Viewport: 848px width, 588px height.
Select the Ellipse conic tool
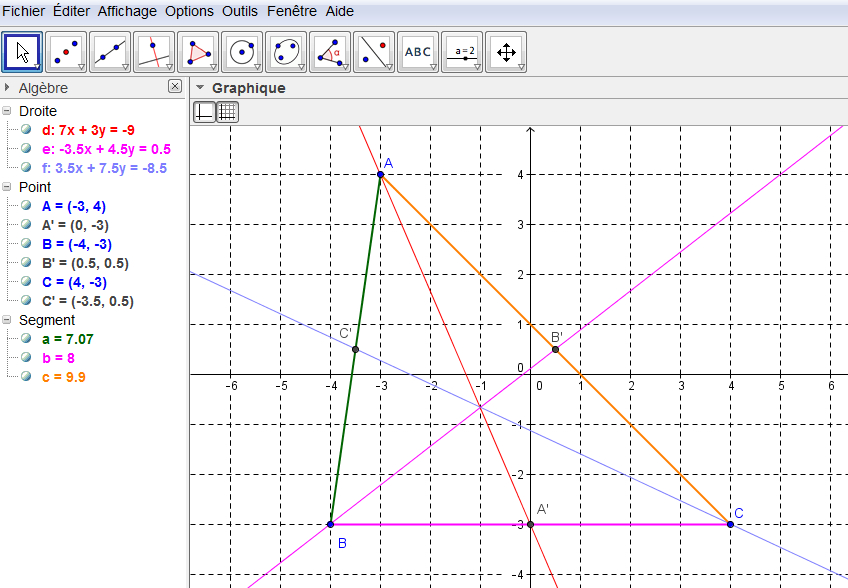[x=286, y=52]
